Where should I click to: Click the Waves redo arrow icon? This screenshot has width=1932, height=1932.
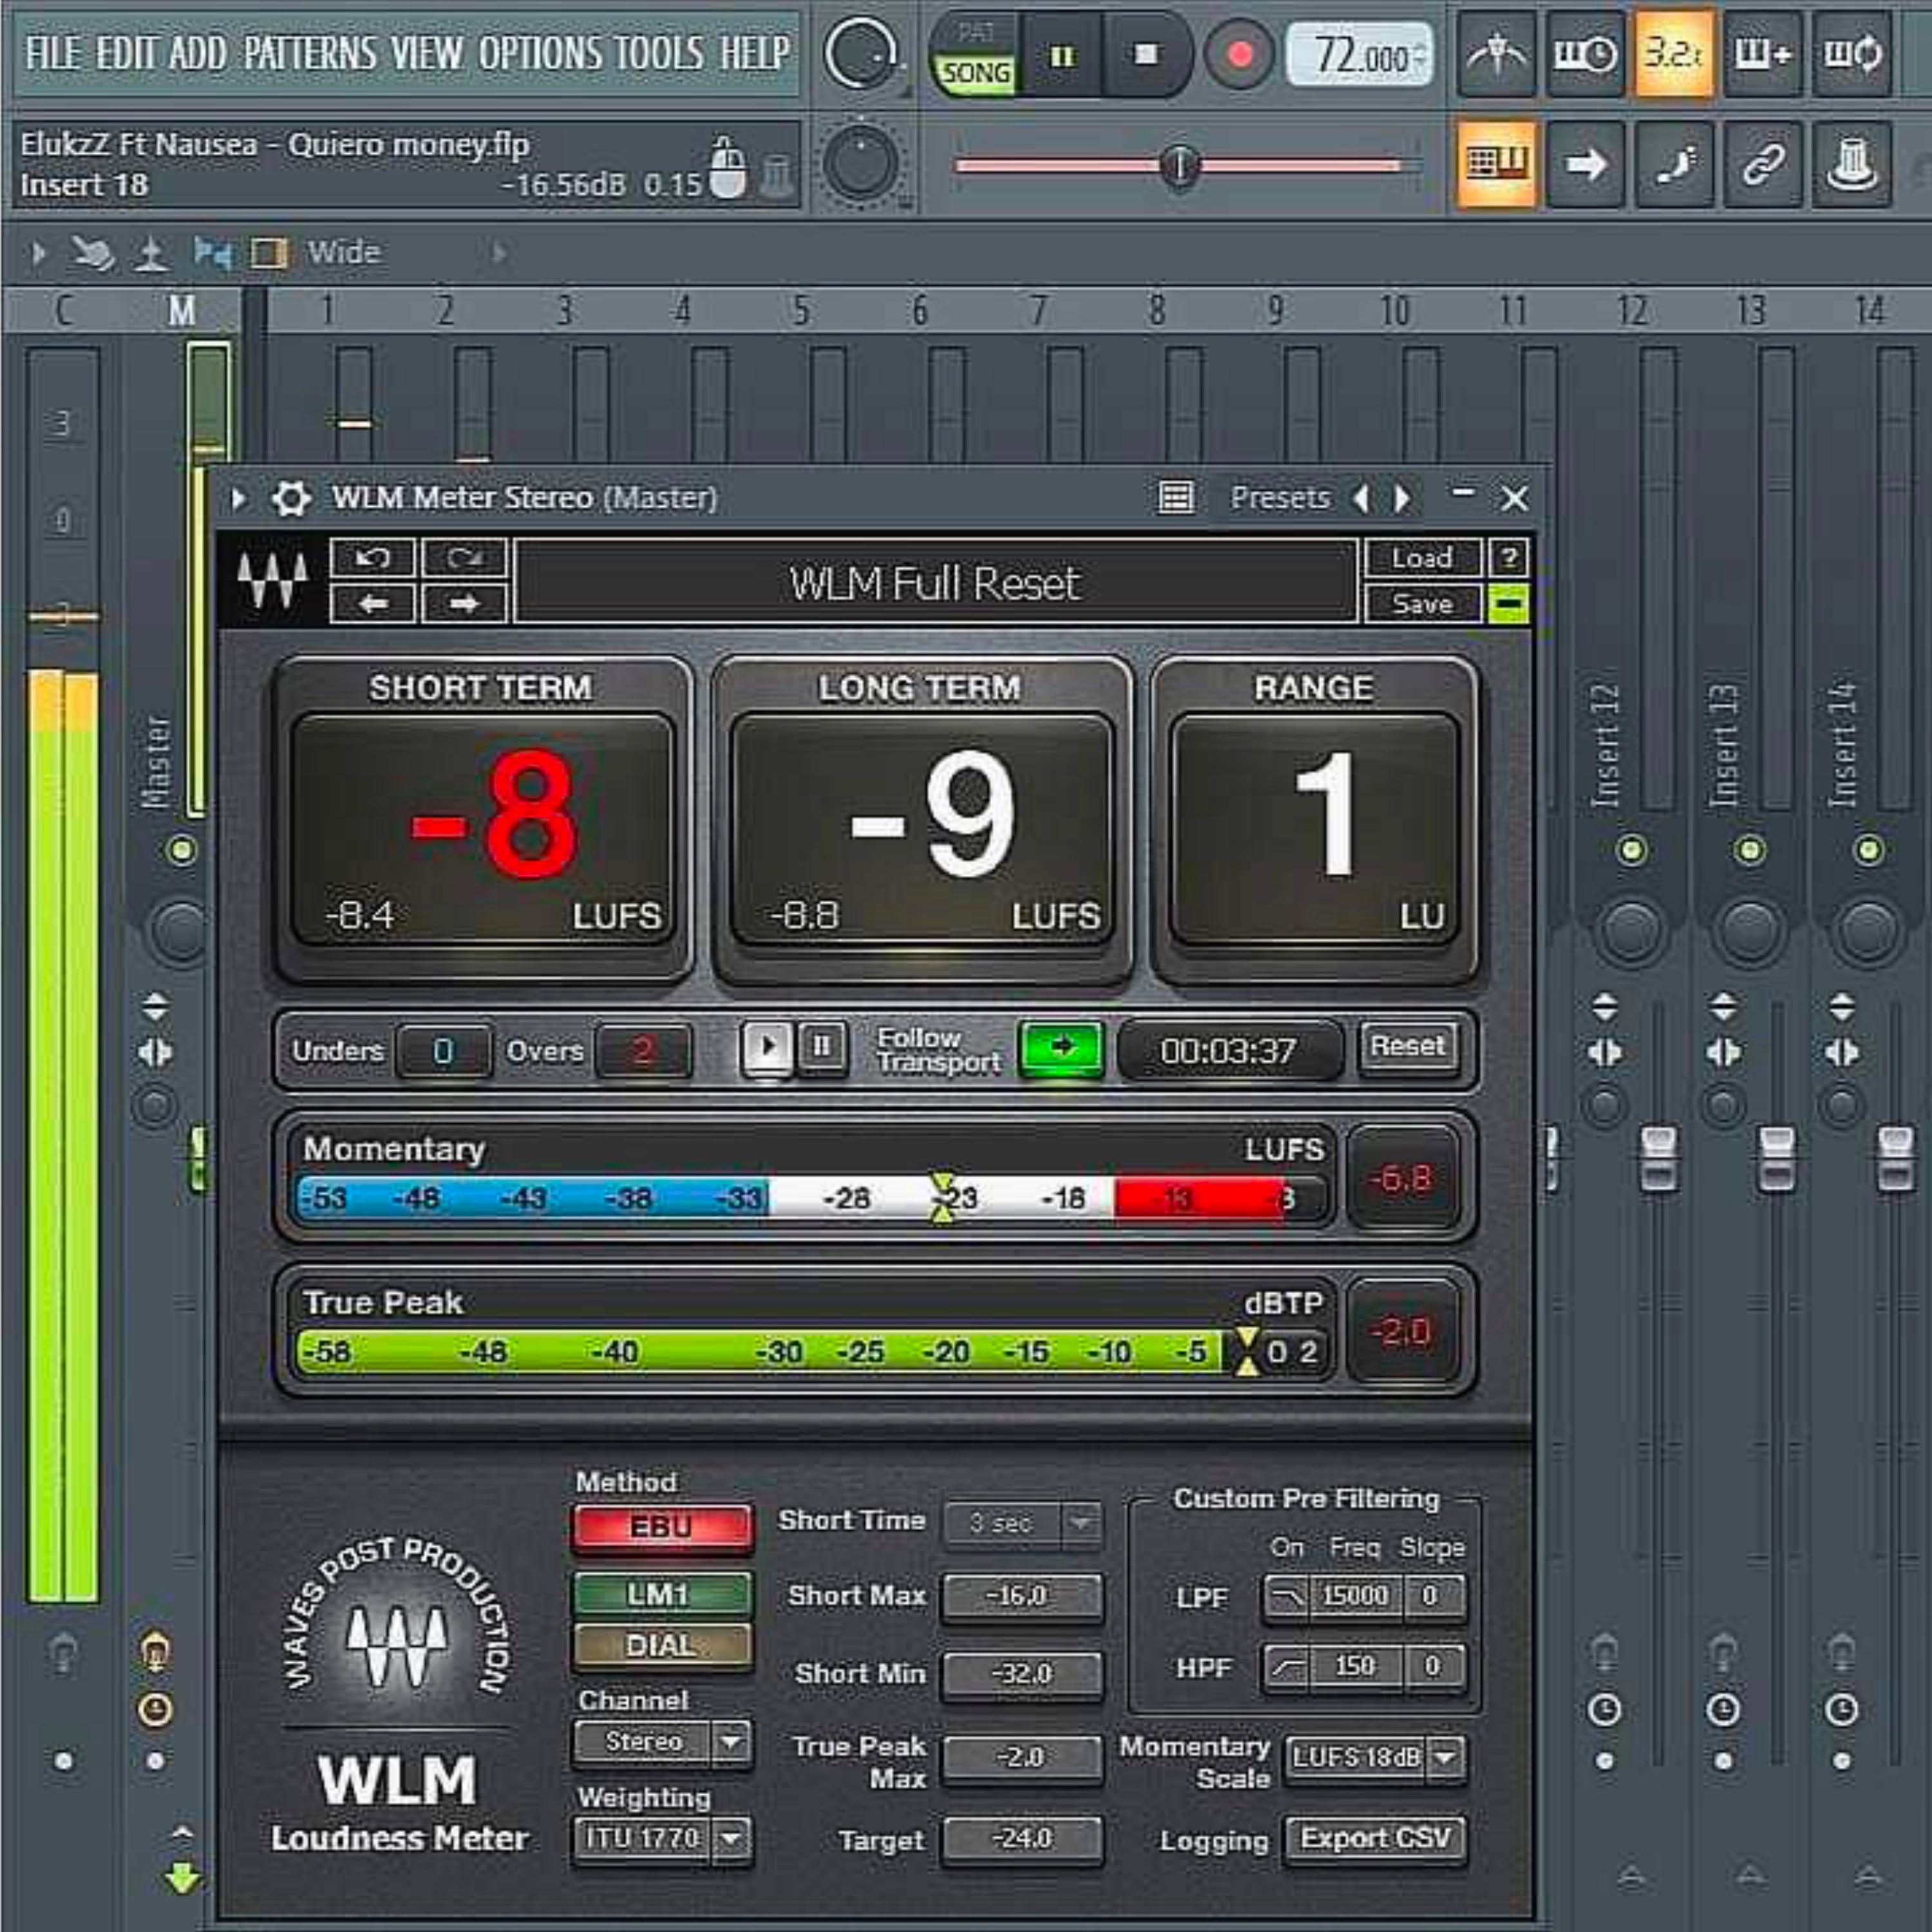coord(464,558)
